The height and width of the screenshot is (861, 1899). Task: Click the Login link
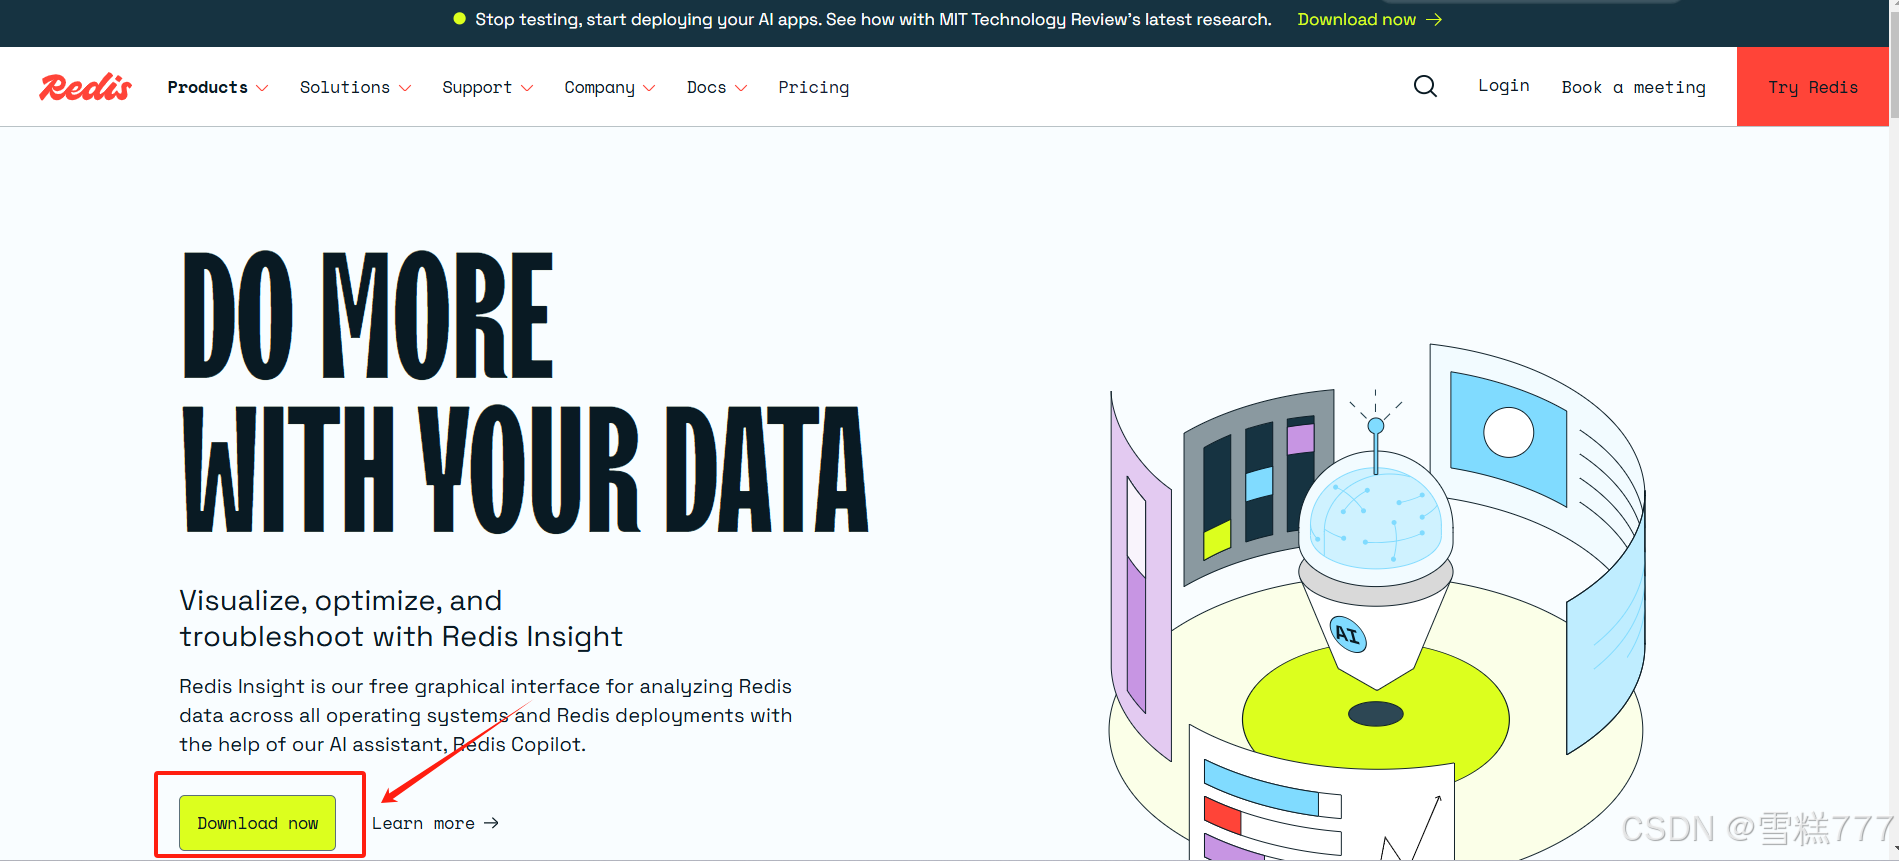[1504, 86]
